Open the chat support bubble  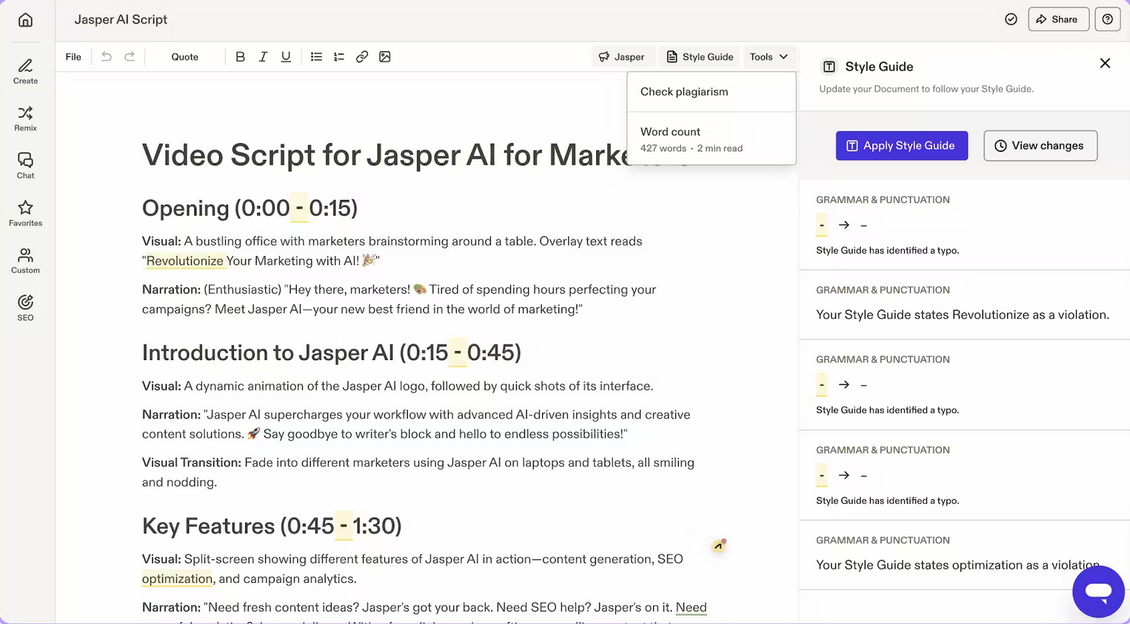point(1098,591)
